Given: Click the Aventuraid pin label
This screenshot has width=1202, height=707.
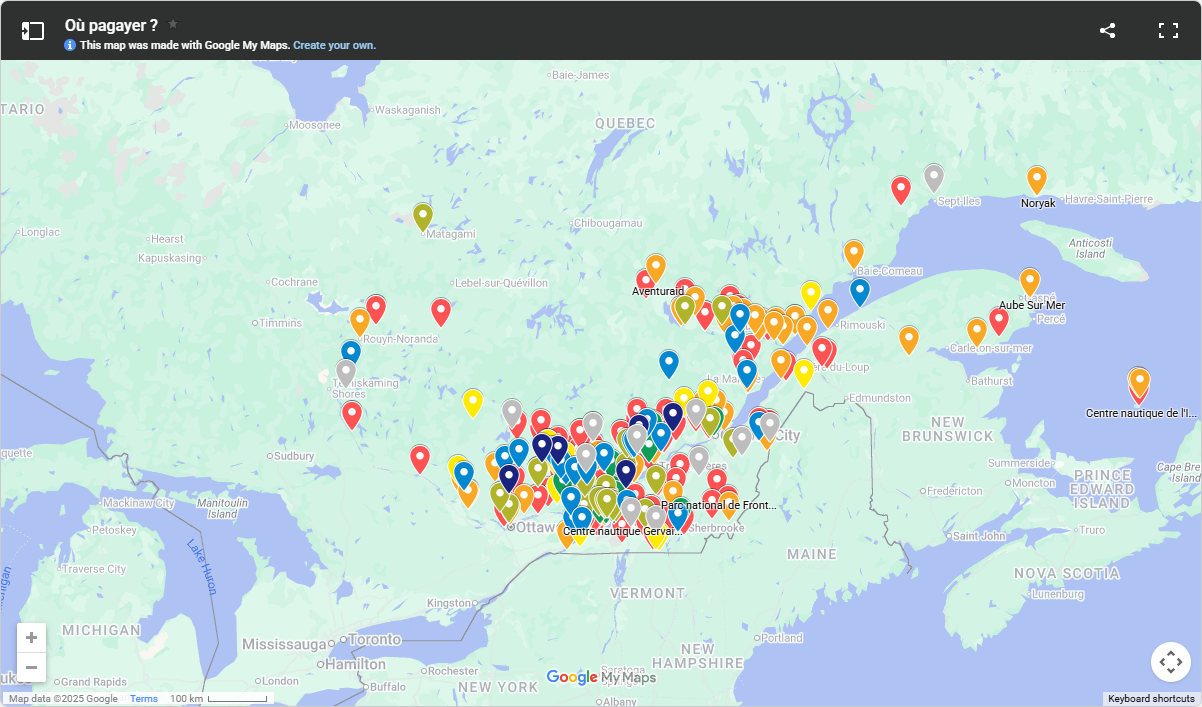Looking at the screenshot, I should pos(658,291).
